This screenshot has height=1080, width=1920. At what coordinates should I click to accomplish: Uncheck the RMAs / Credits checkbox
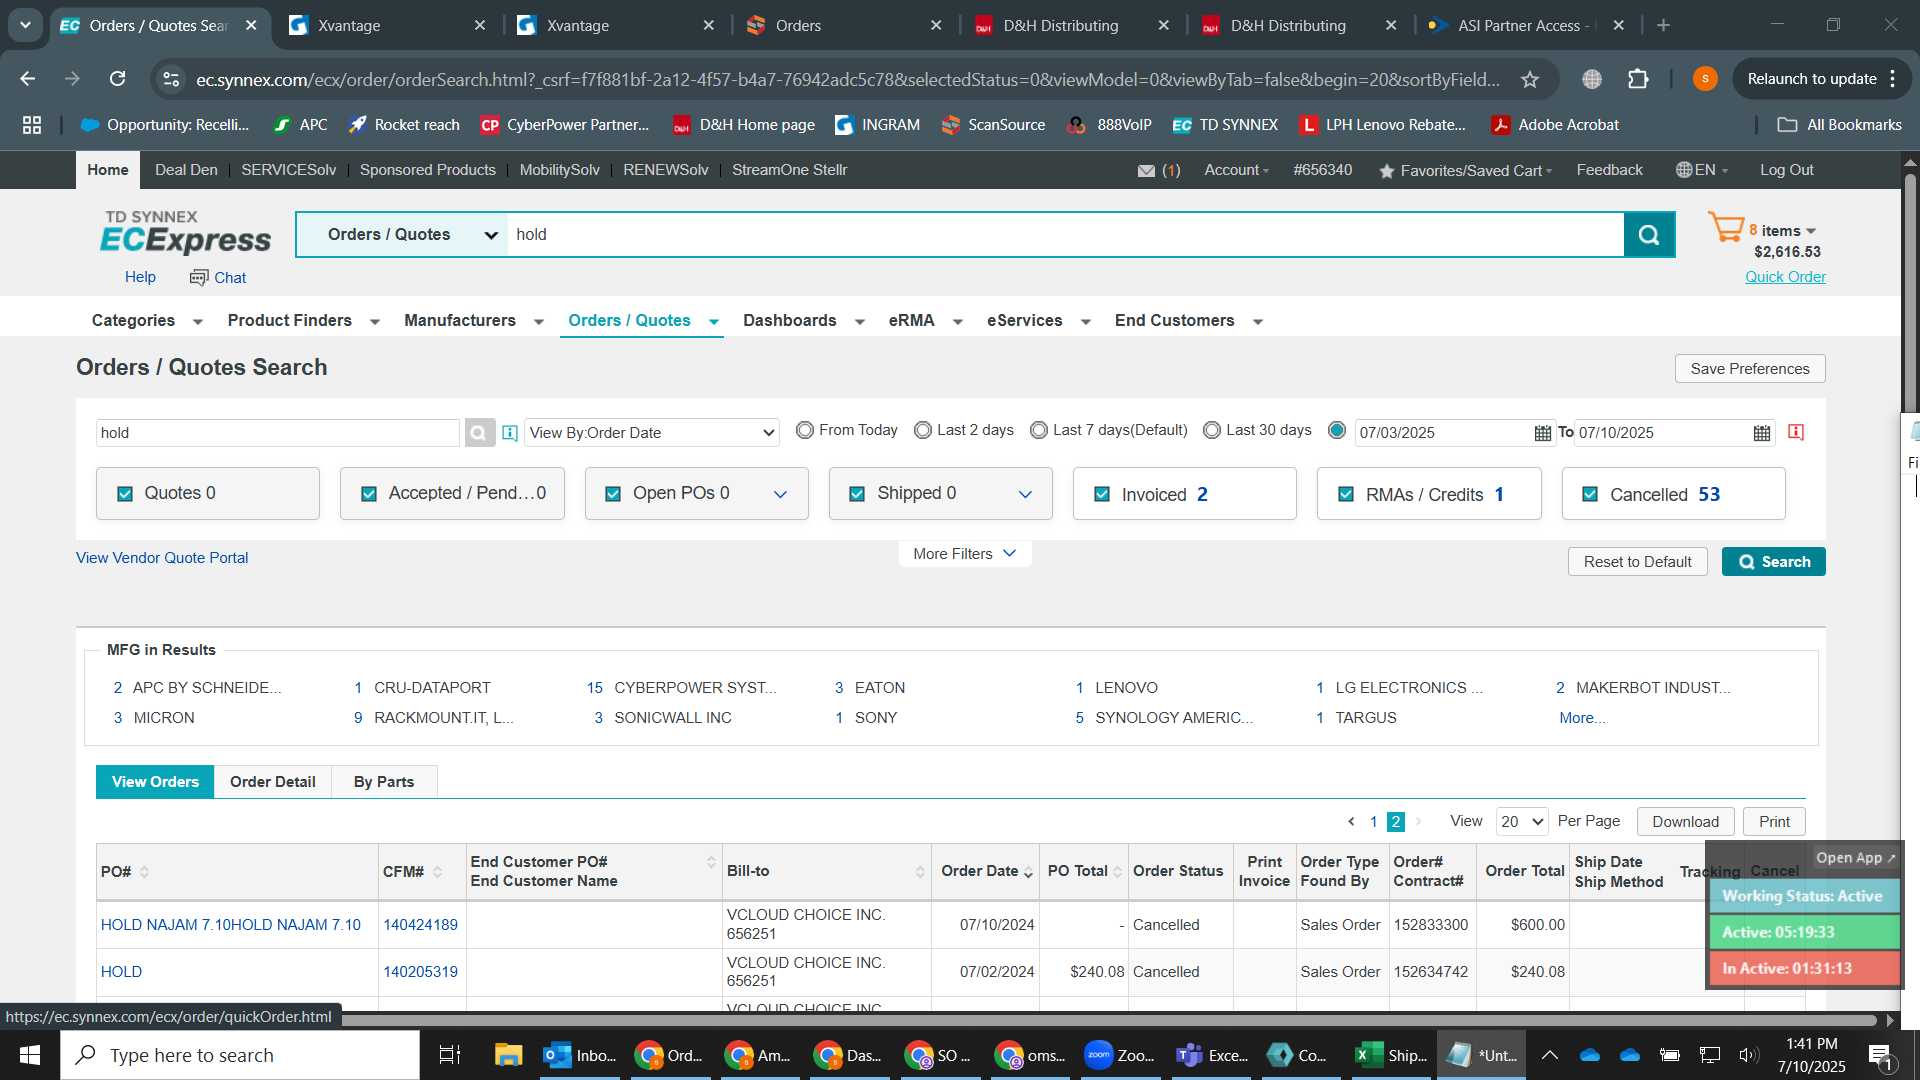point(1346,494)
